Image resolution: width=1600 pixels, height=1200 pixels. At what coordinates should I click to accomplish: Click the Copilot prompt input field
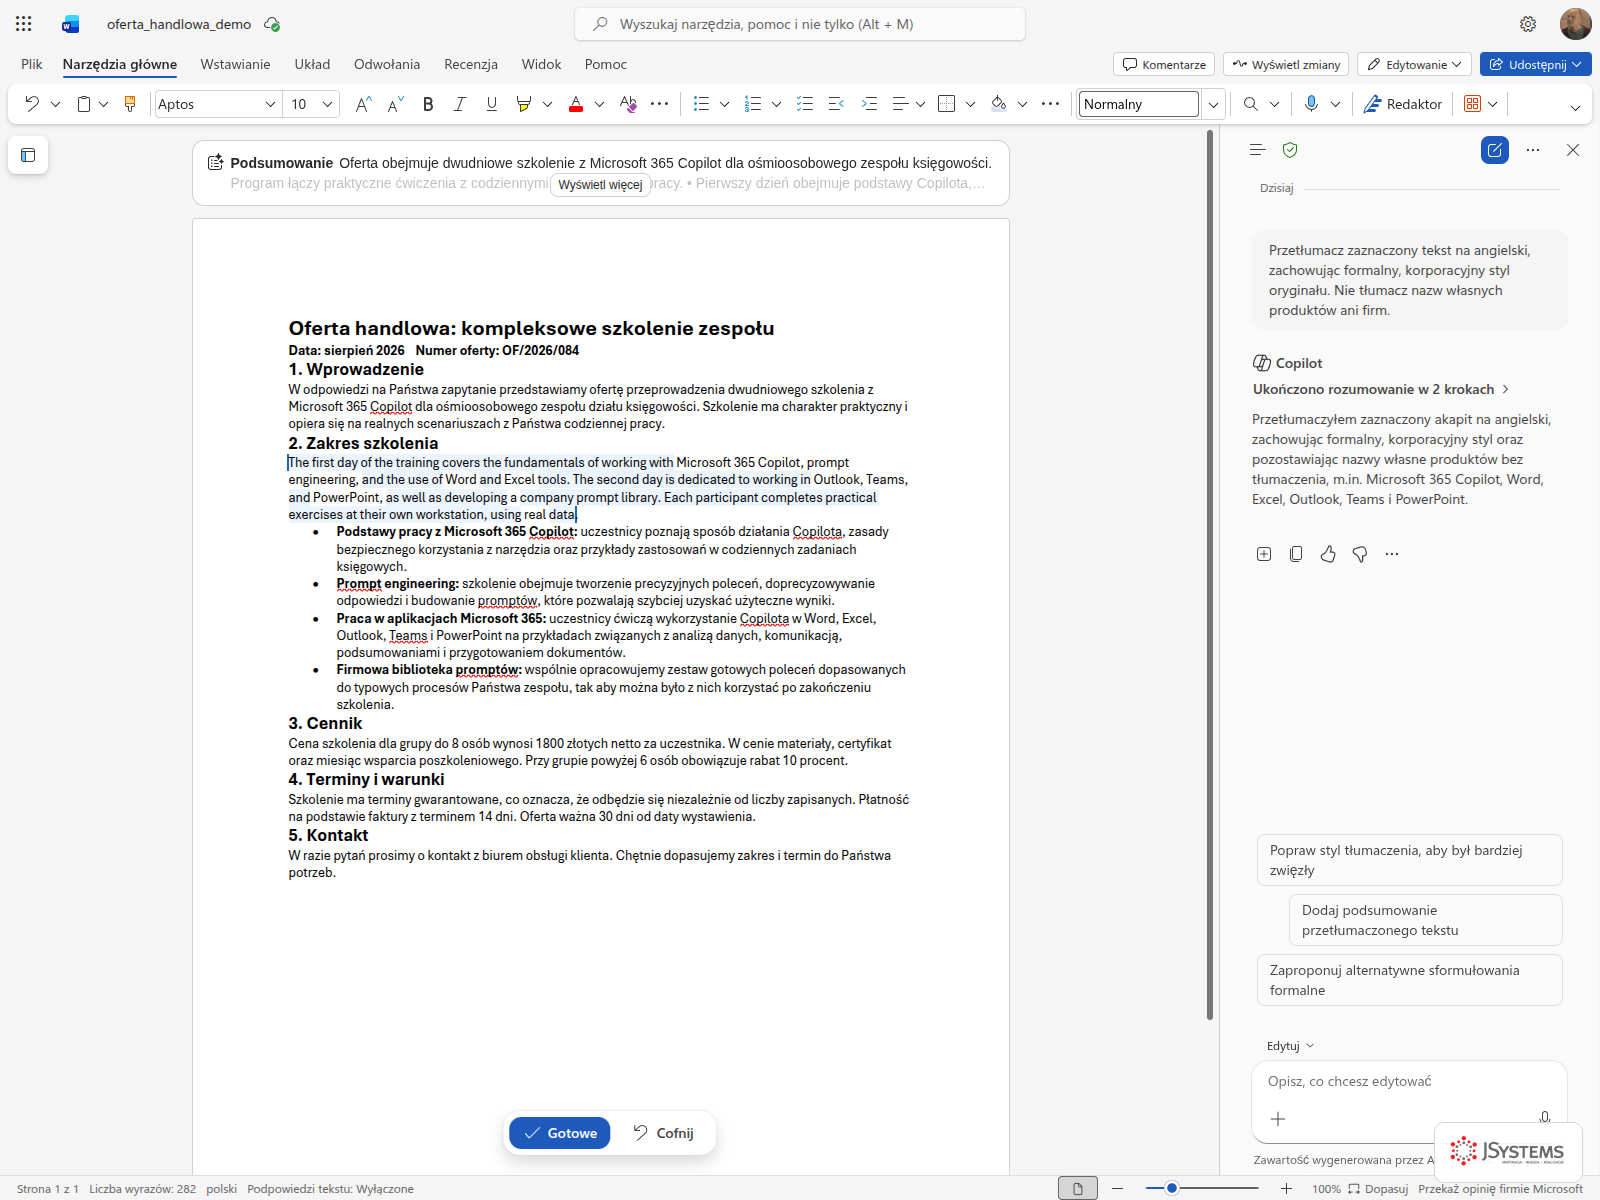point(1408,1082)
